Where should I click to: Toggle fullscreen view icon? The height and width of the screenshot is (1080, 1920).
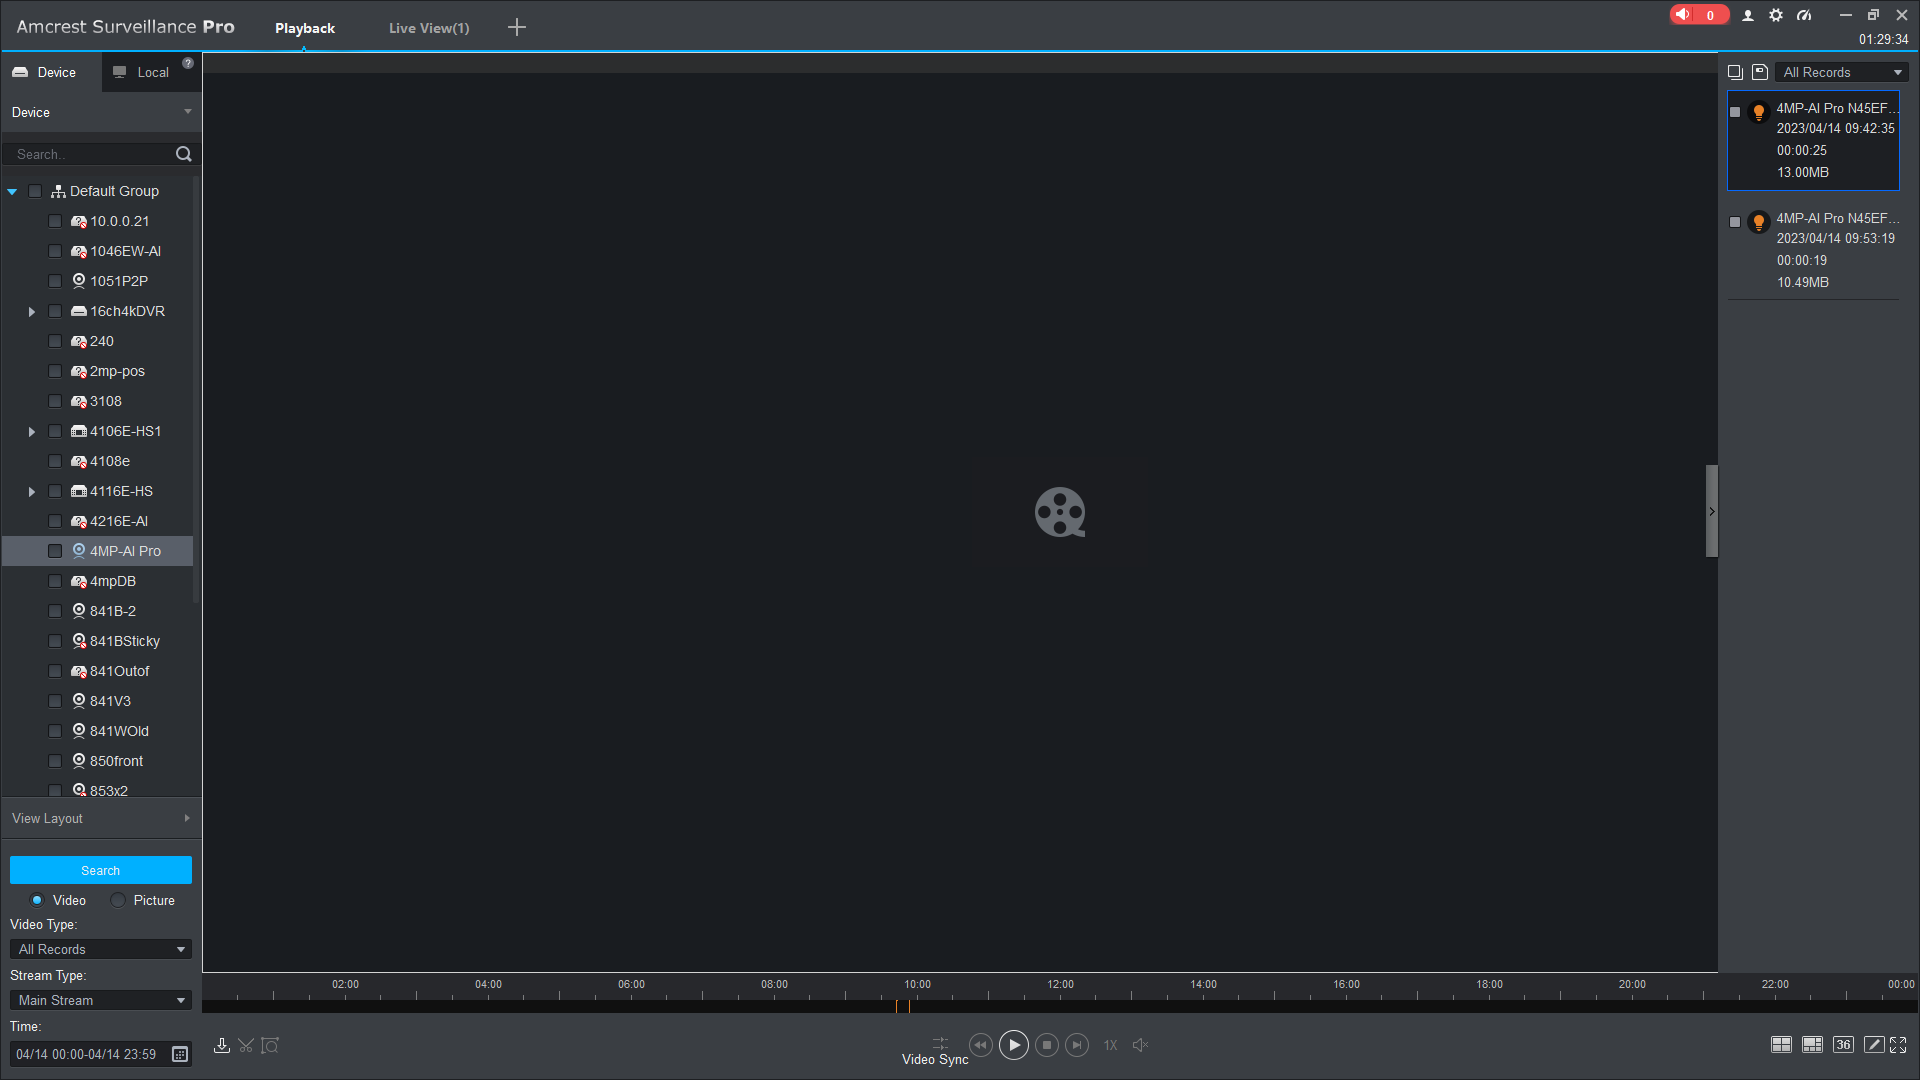coord(1898,1045)
